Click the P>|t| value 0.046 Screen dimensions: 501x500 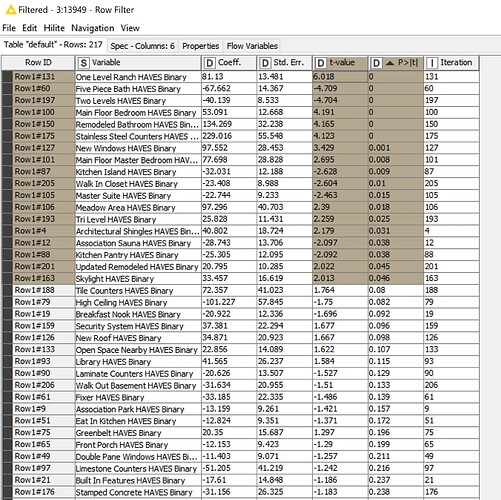point(396,278)
